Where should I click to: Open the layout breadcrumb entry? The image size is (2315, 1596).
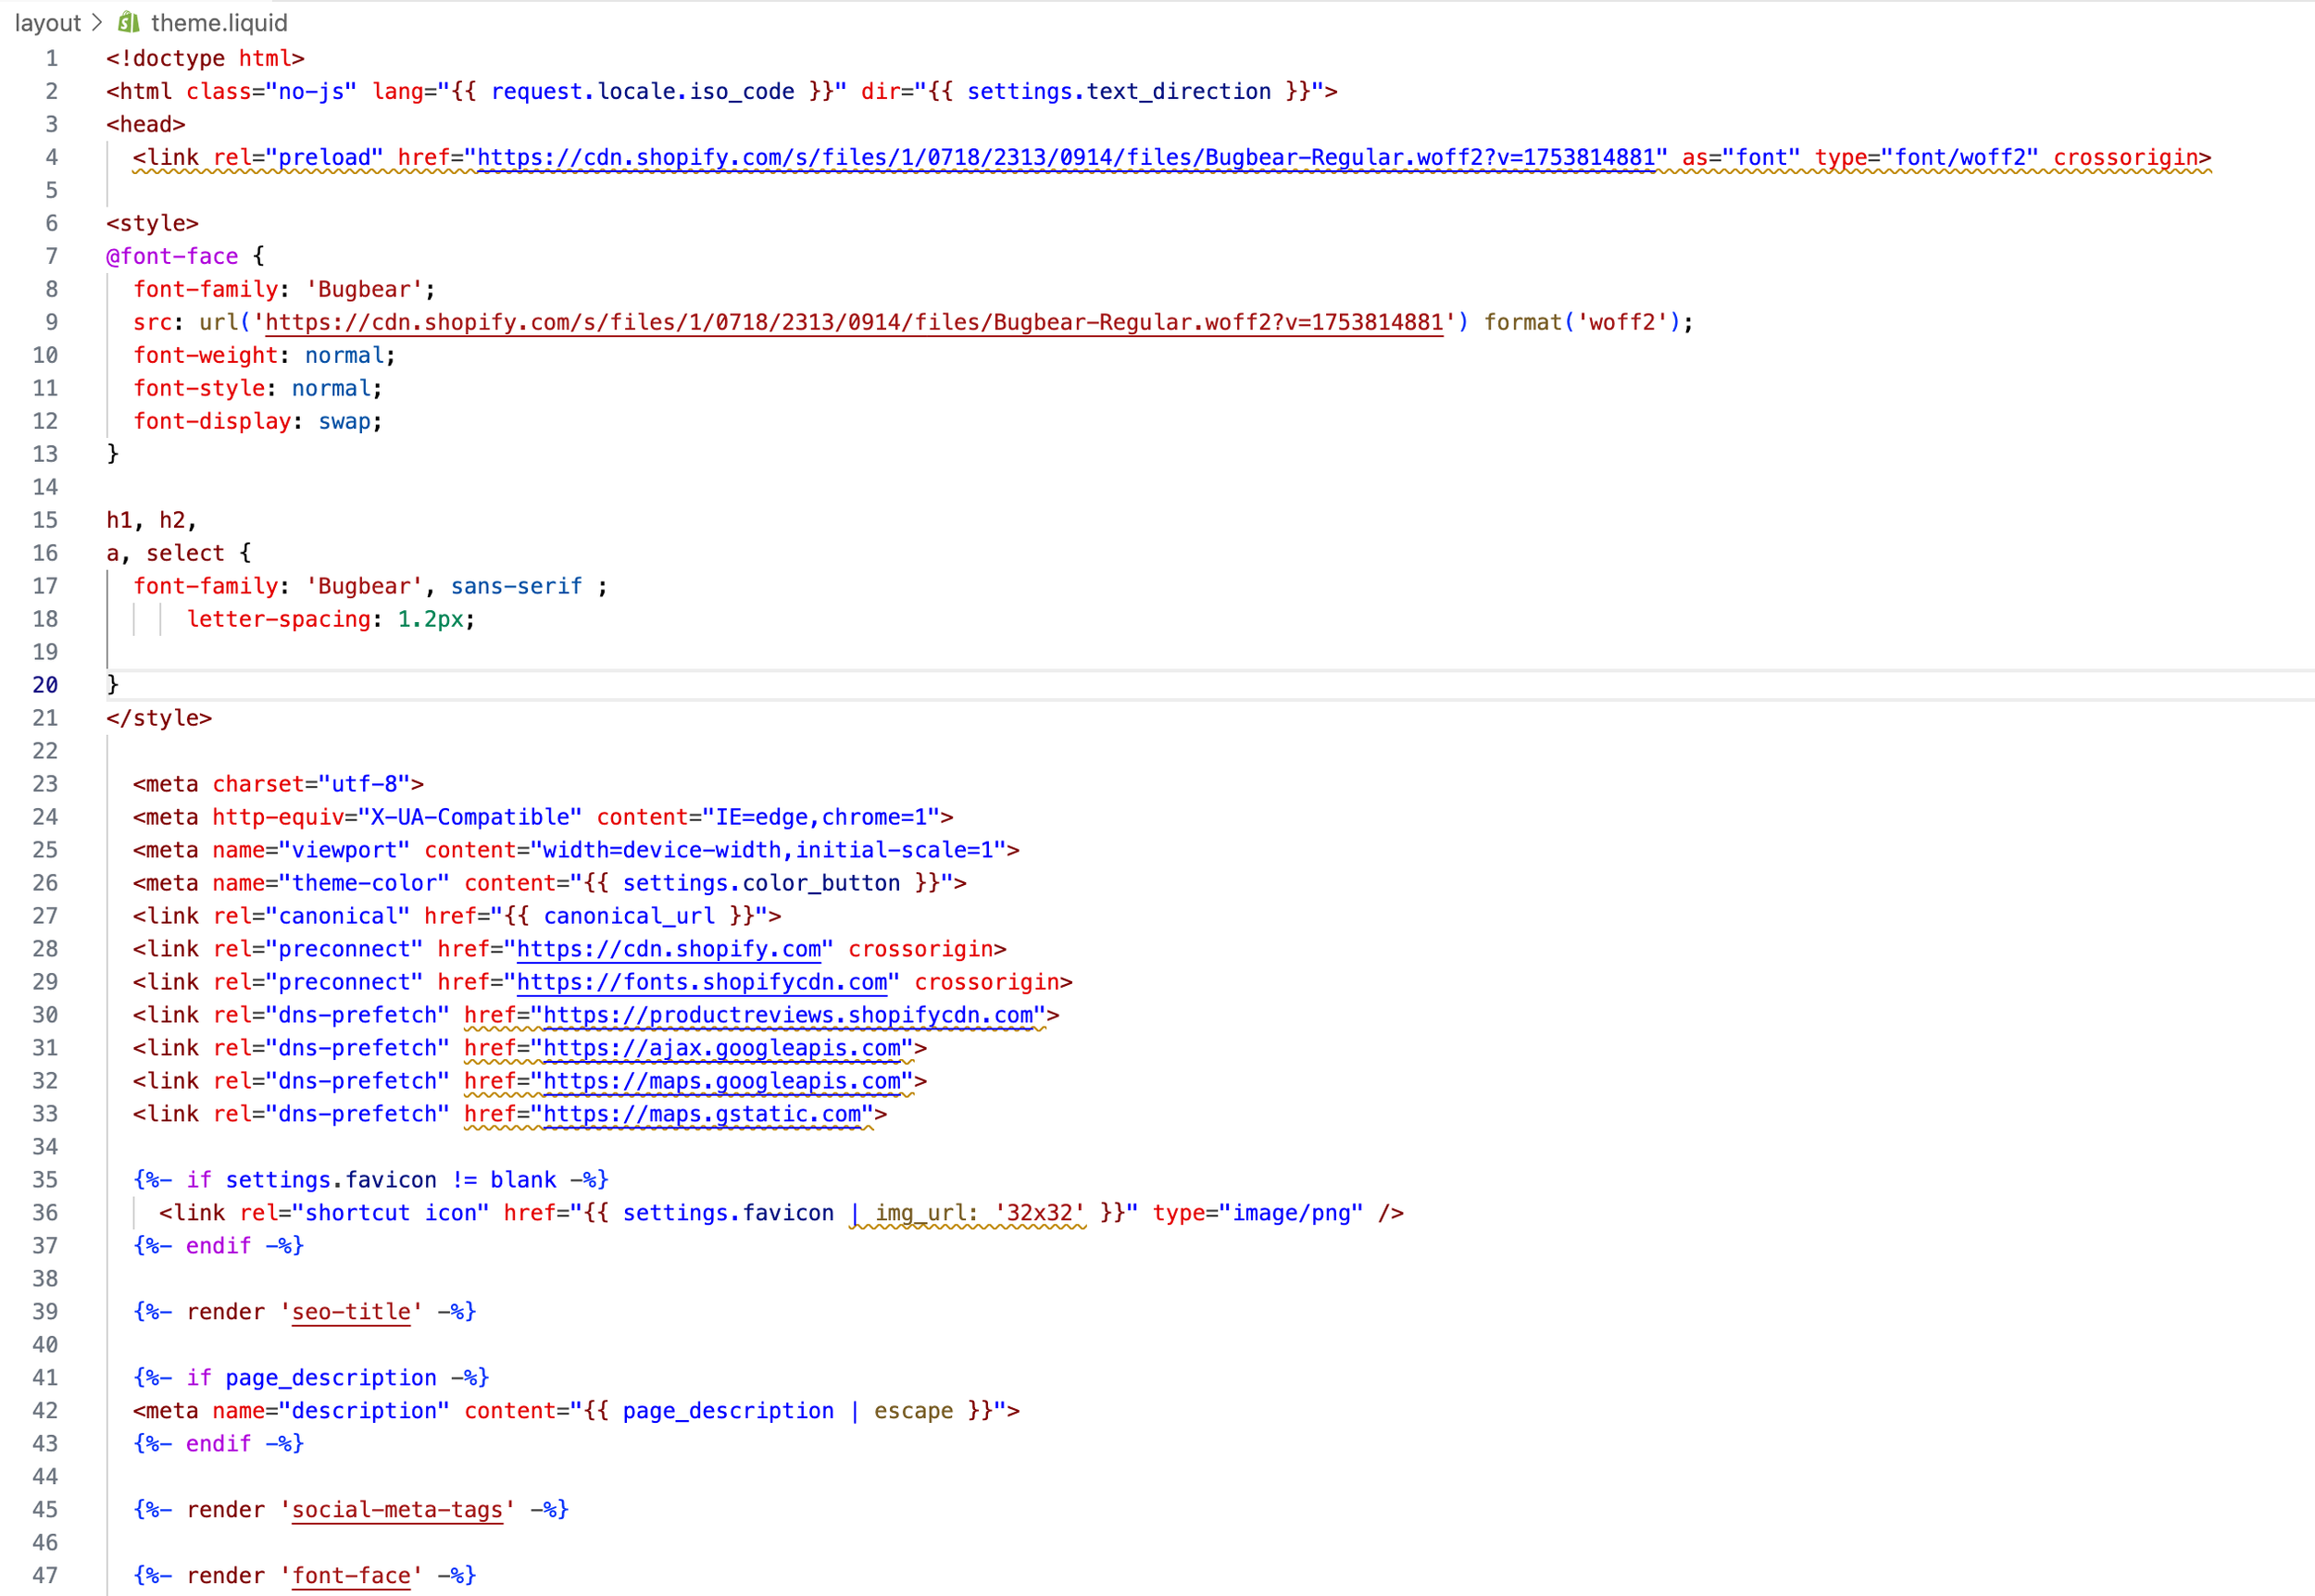45,21
